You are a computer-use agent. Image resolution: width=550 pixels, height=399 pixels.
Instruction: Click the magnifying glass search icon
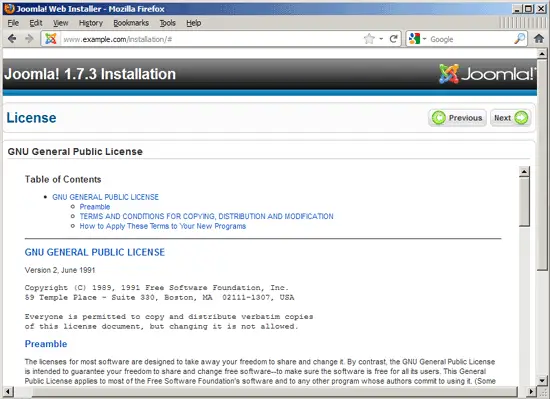click(519, 39)
